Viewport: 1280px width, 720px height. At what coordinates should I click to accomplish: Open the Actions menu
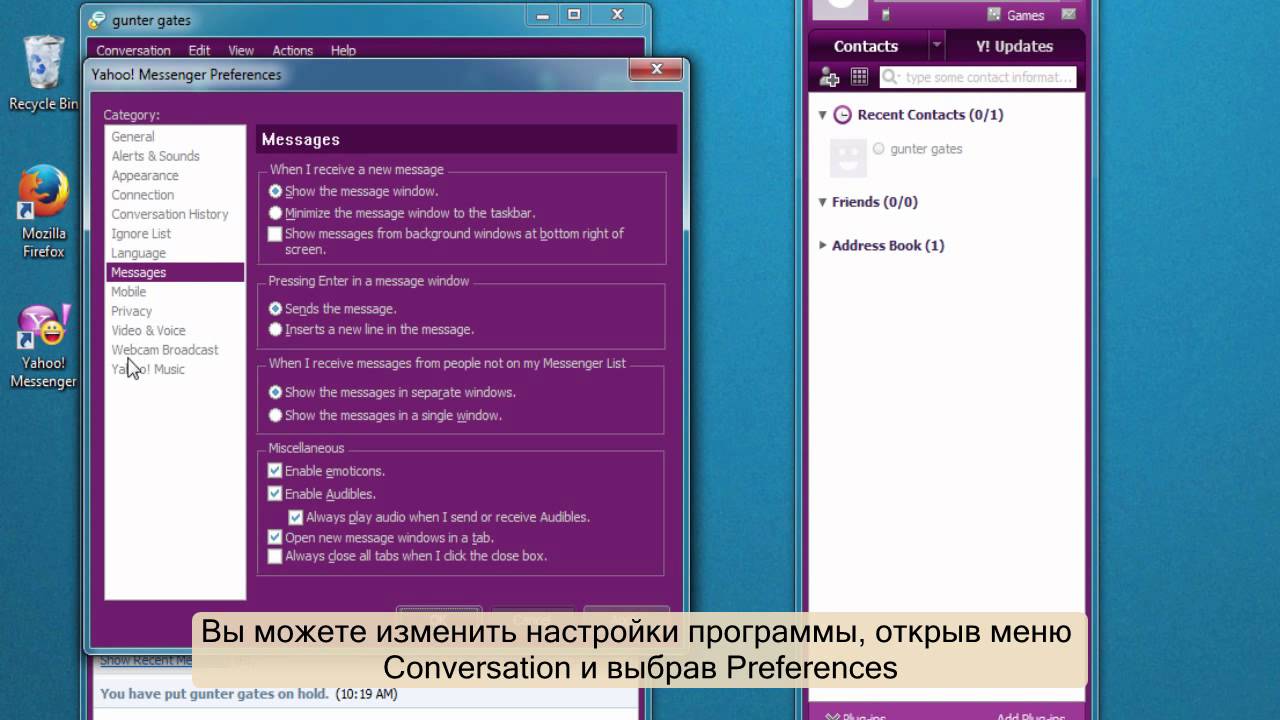pyautogui.click(x=293, y=51)
